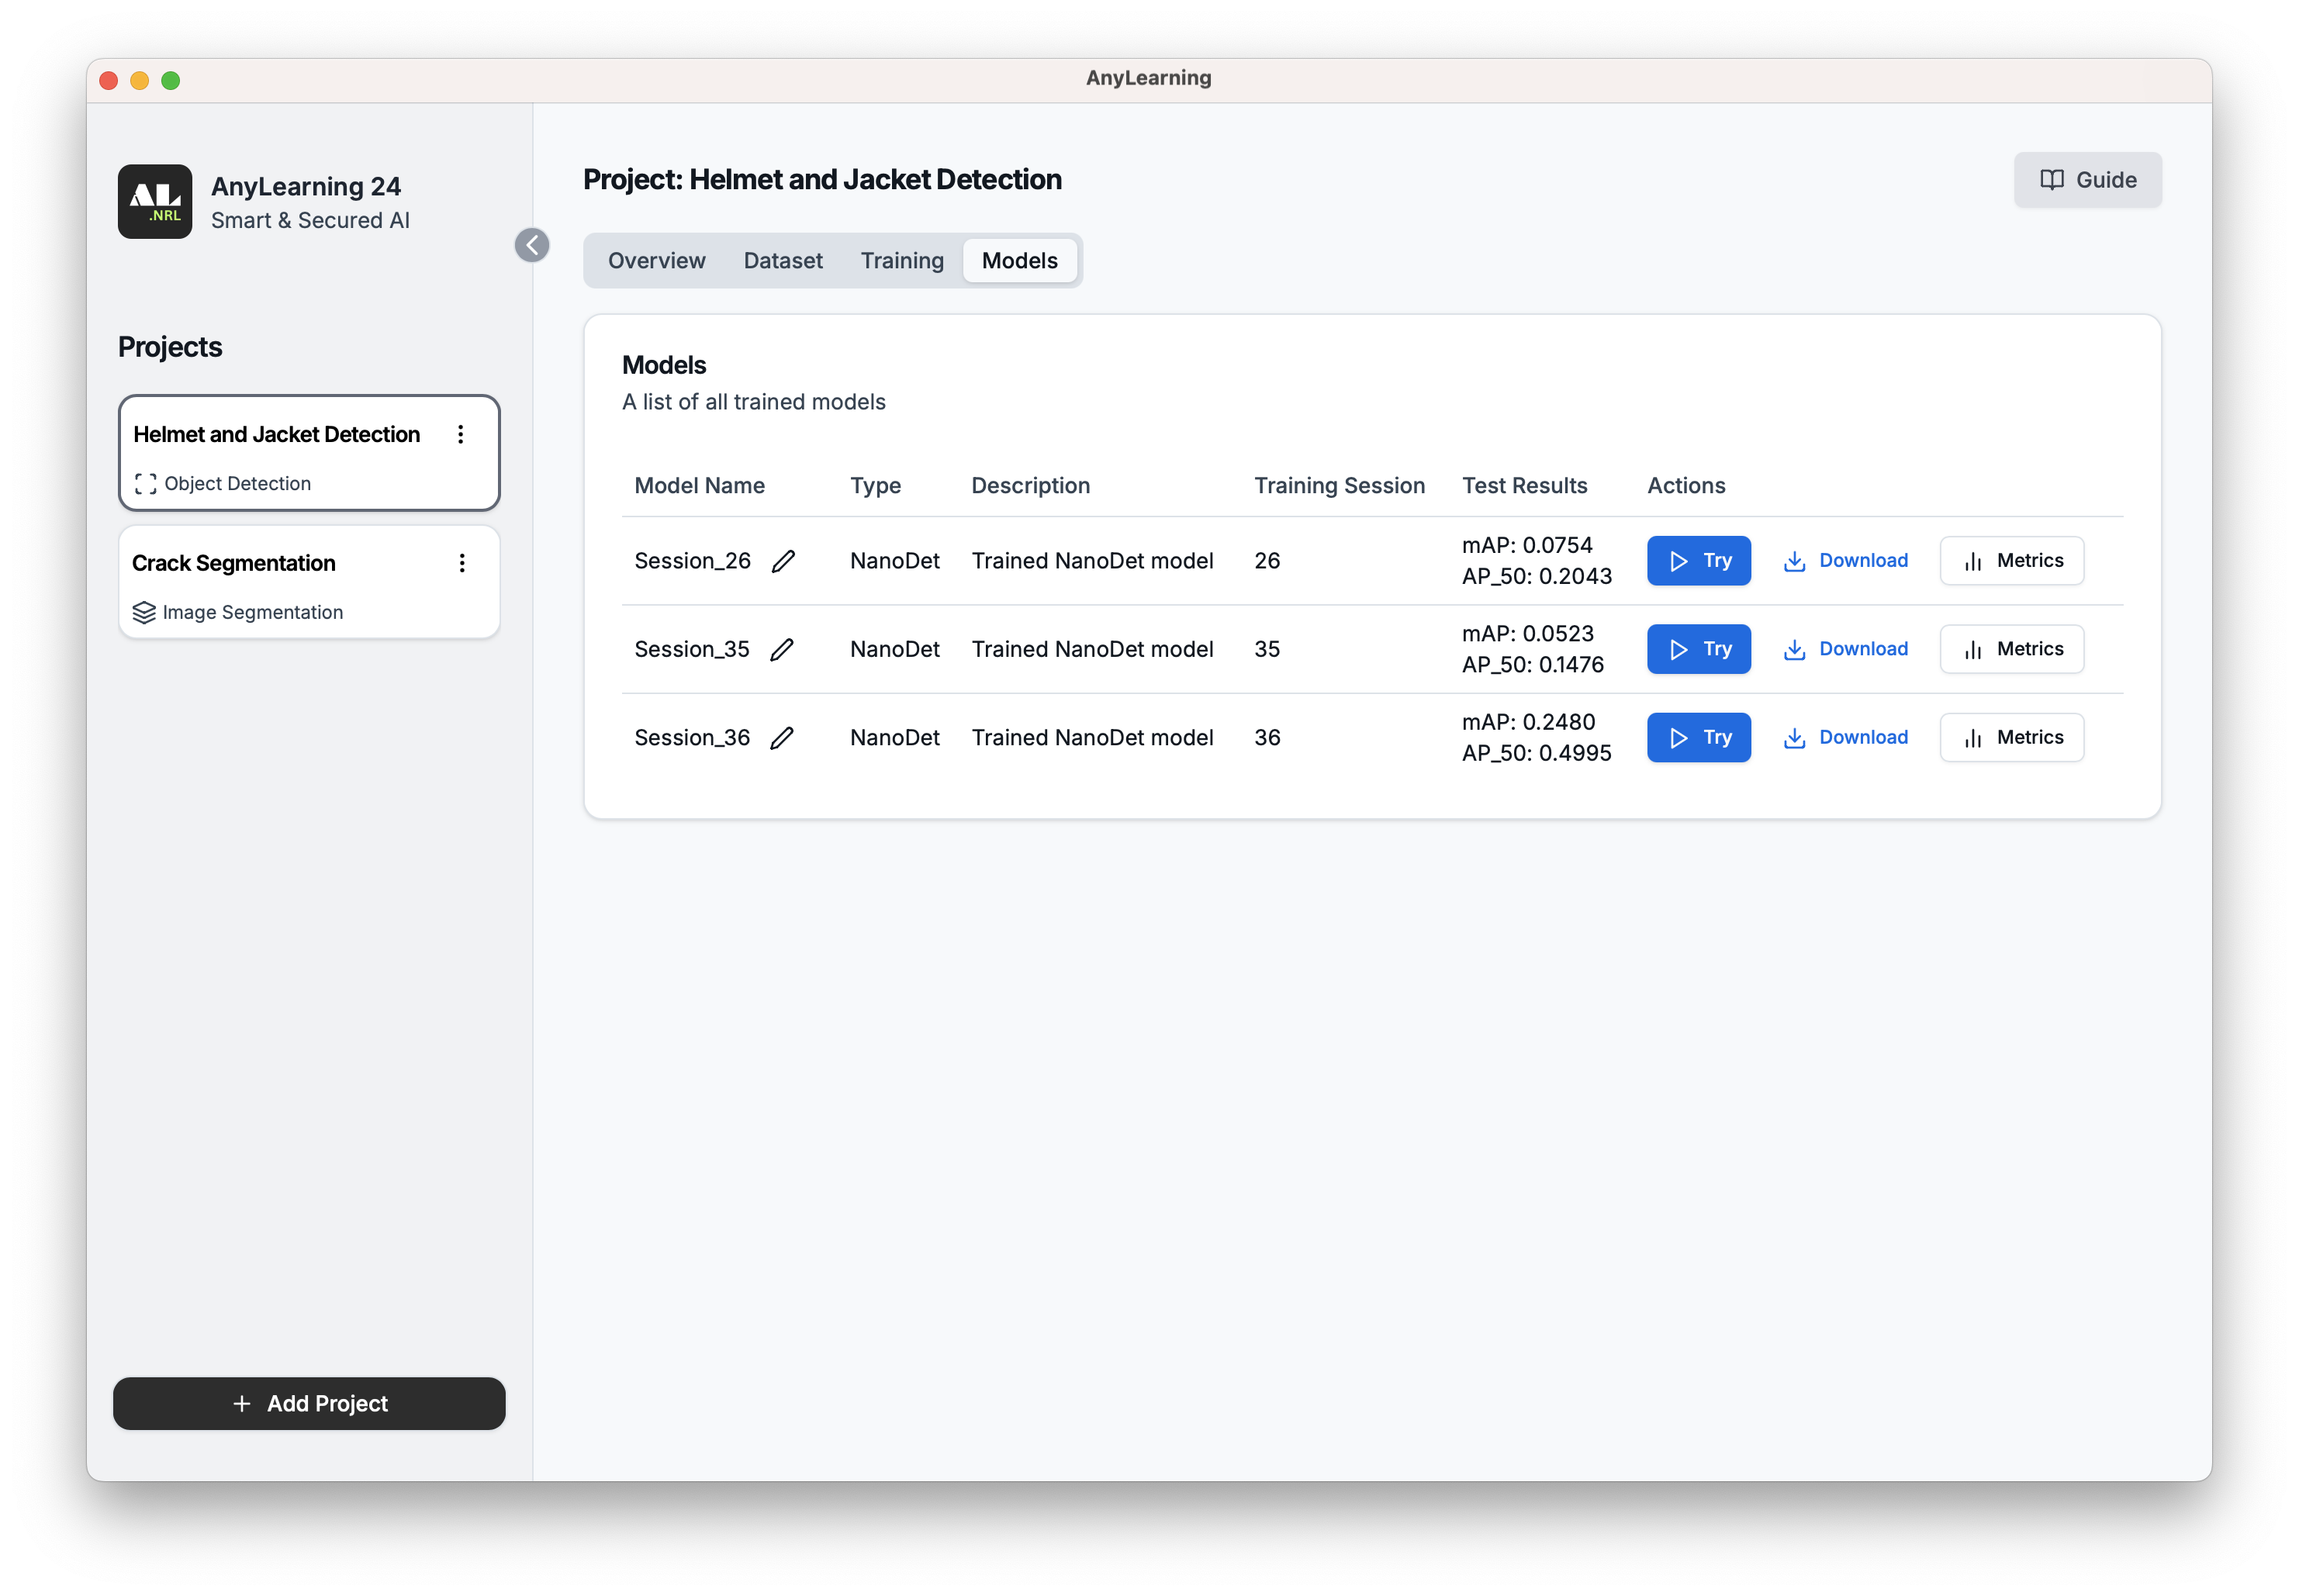Open Metrics for Session_36

click(x=2011, y=737)
